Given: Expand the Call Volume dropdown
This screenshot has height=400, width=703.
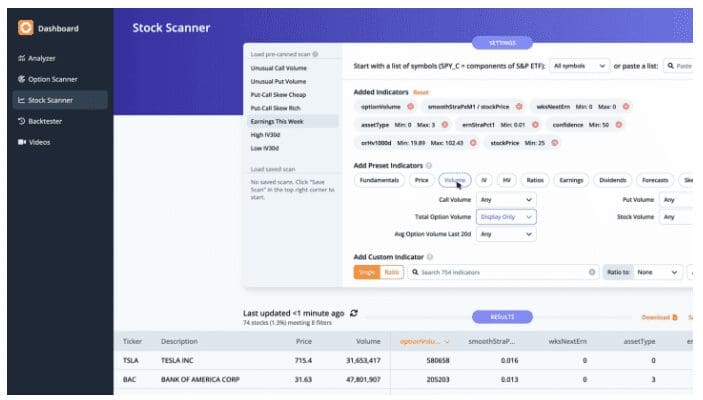Looking at the screenshot, I should pos(505,199).
